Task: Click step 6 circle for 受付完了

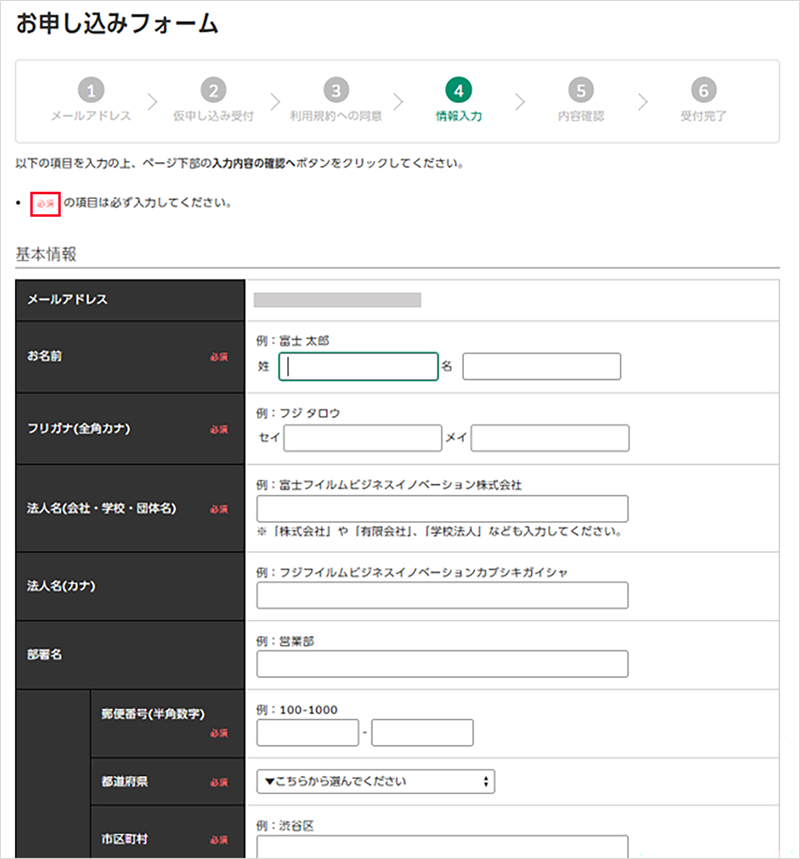Action: (703, 90)
